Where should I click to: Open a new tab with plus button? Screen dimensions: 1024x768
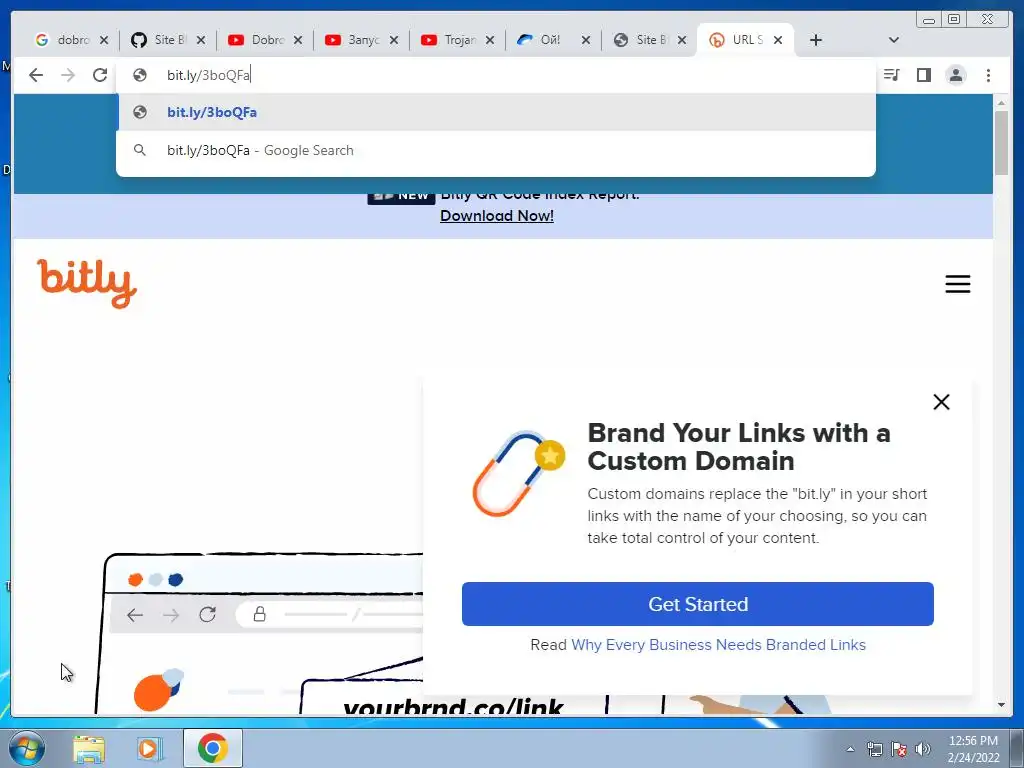click(x=816, y=40)
